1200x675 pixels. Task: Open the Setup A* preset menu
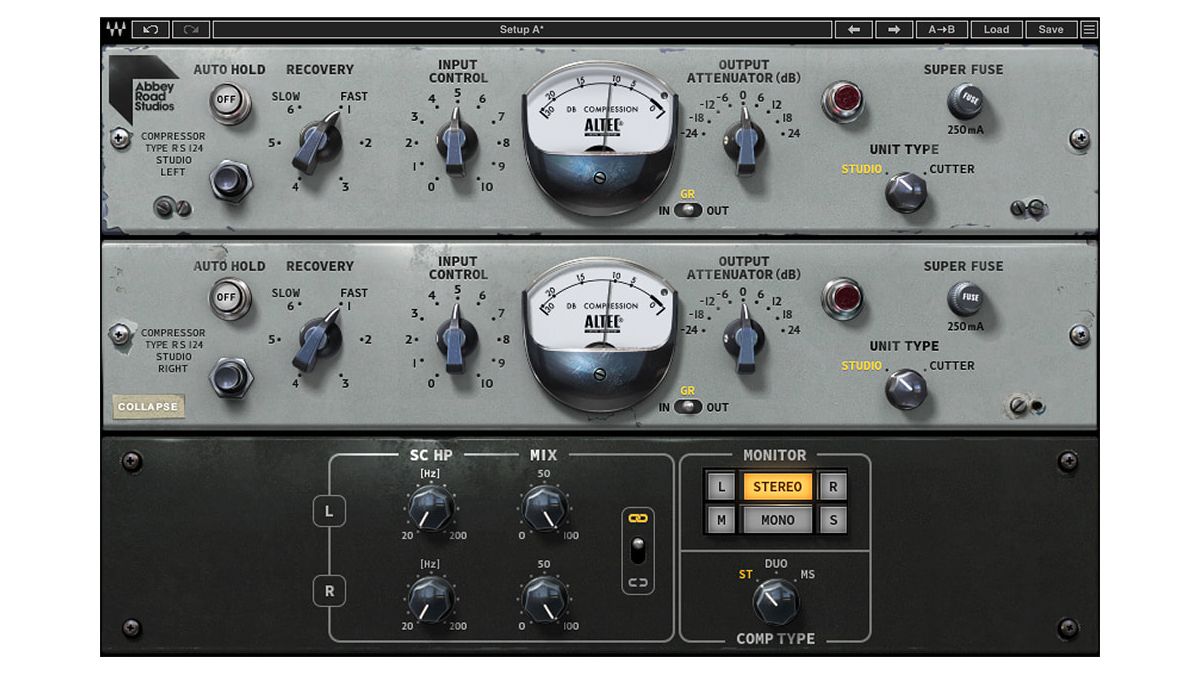click(x=520, y=29)
